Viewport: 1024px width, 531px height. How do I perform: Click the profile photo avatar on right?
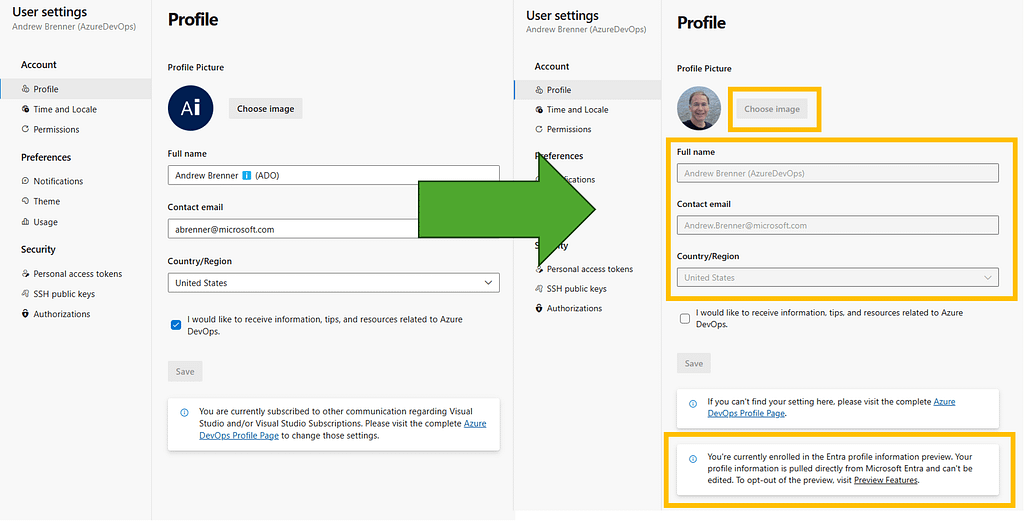tap(699, 108)
